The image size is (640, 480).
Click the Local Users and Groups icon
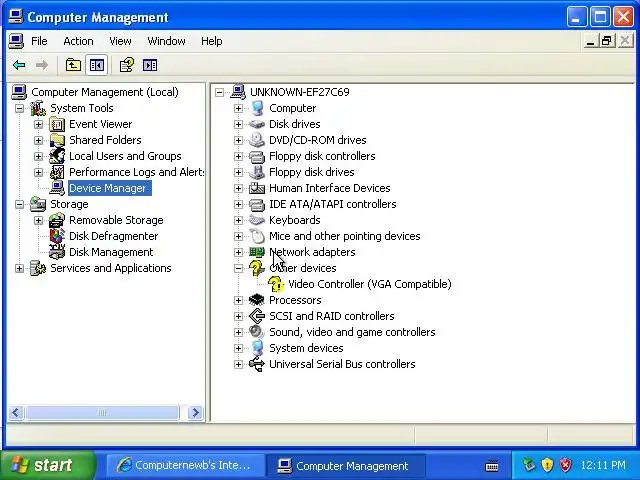click(57, 156)
